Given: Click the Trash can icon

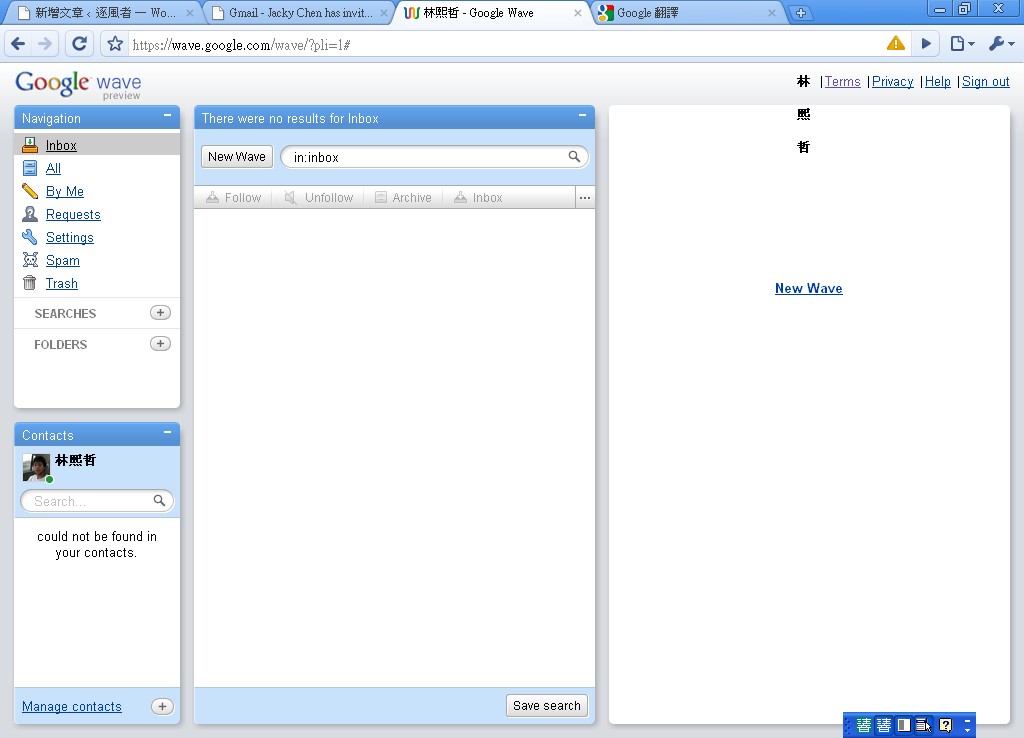Looking at the screenshot, I should point(30,282).
